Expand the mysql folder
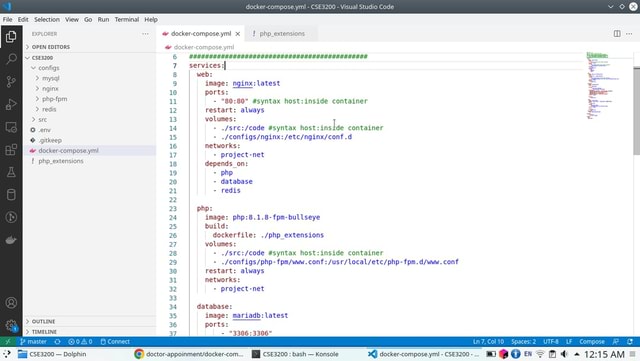This screenshot has height=361, width=640. pyautogui.click(x=51, y=78)
